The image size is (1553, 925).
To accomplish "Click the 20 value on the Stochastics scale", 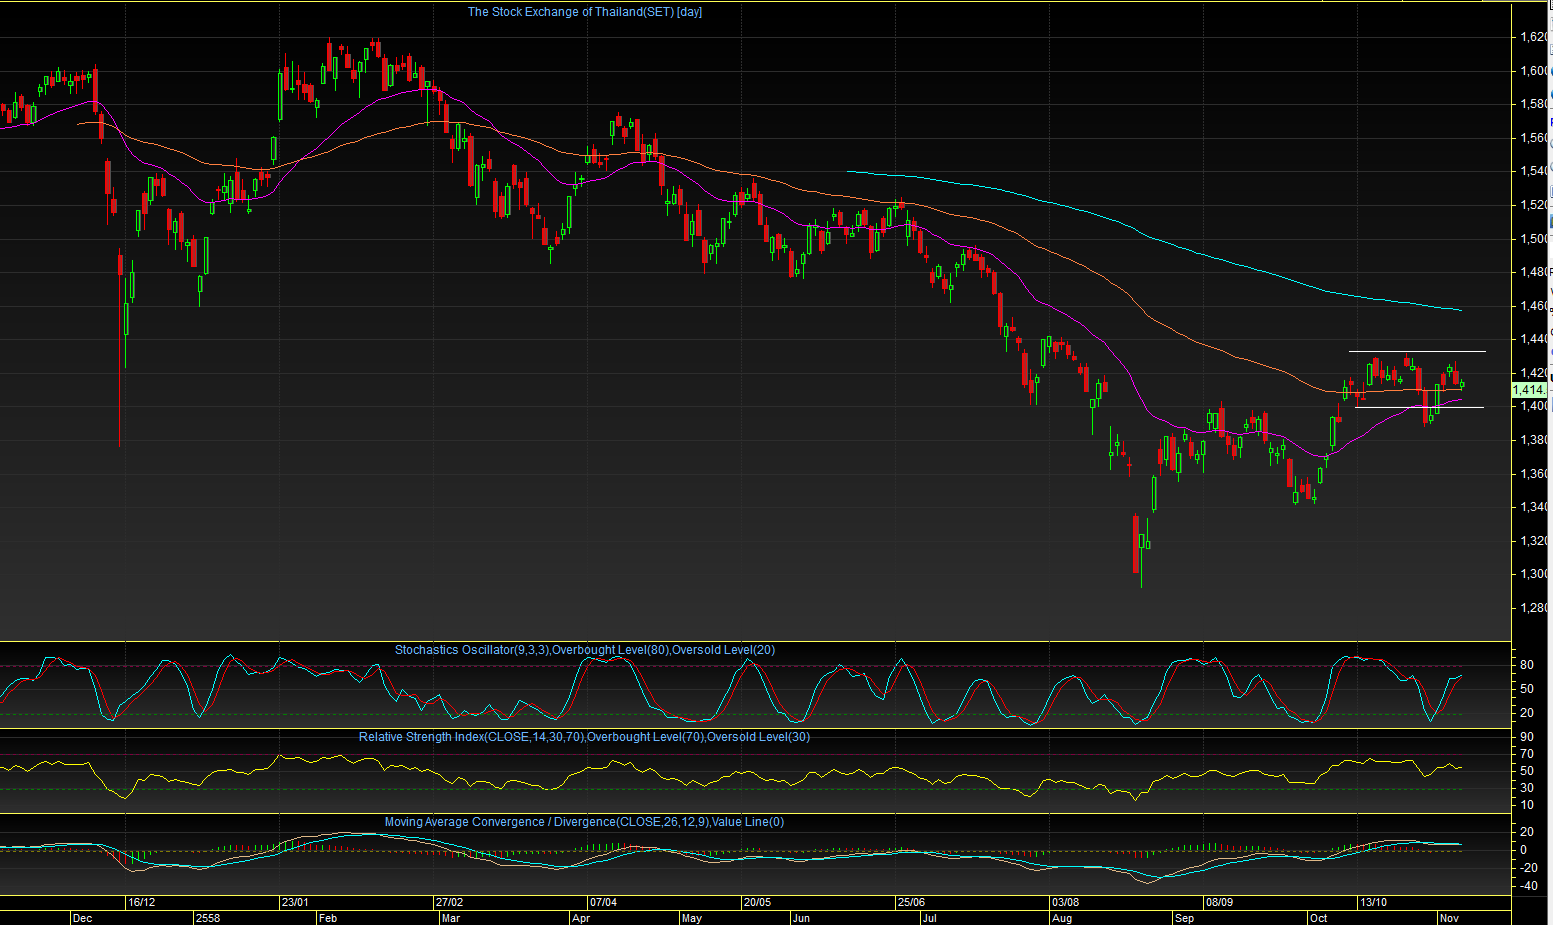I will tap(1527, 713).
